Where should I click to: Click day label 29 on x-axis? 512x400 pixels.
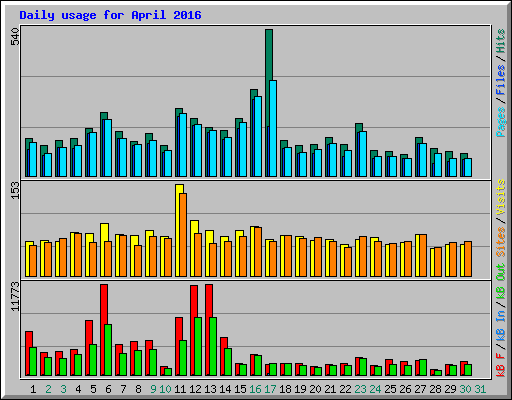pyautogui.click(x=450, y=389)
